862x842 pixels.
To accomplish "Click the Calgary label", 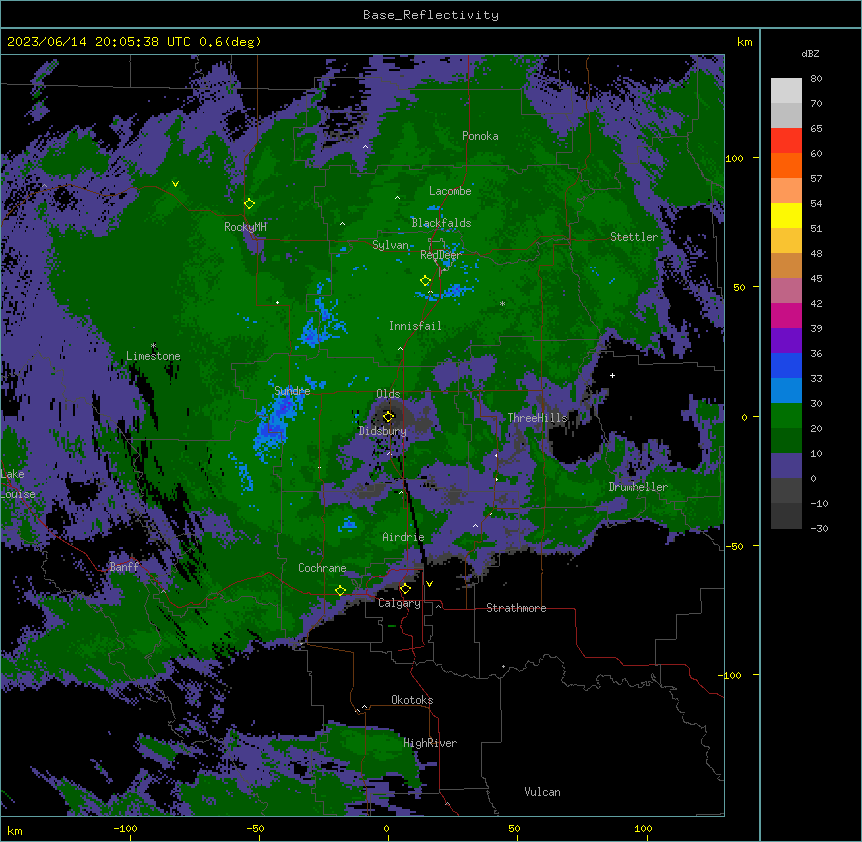I will 399,603.
